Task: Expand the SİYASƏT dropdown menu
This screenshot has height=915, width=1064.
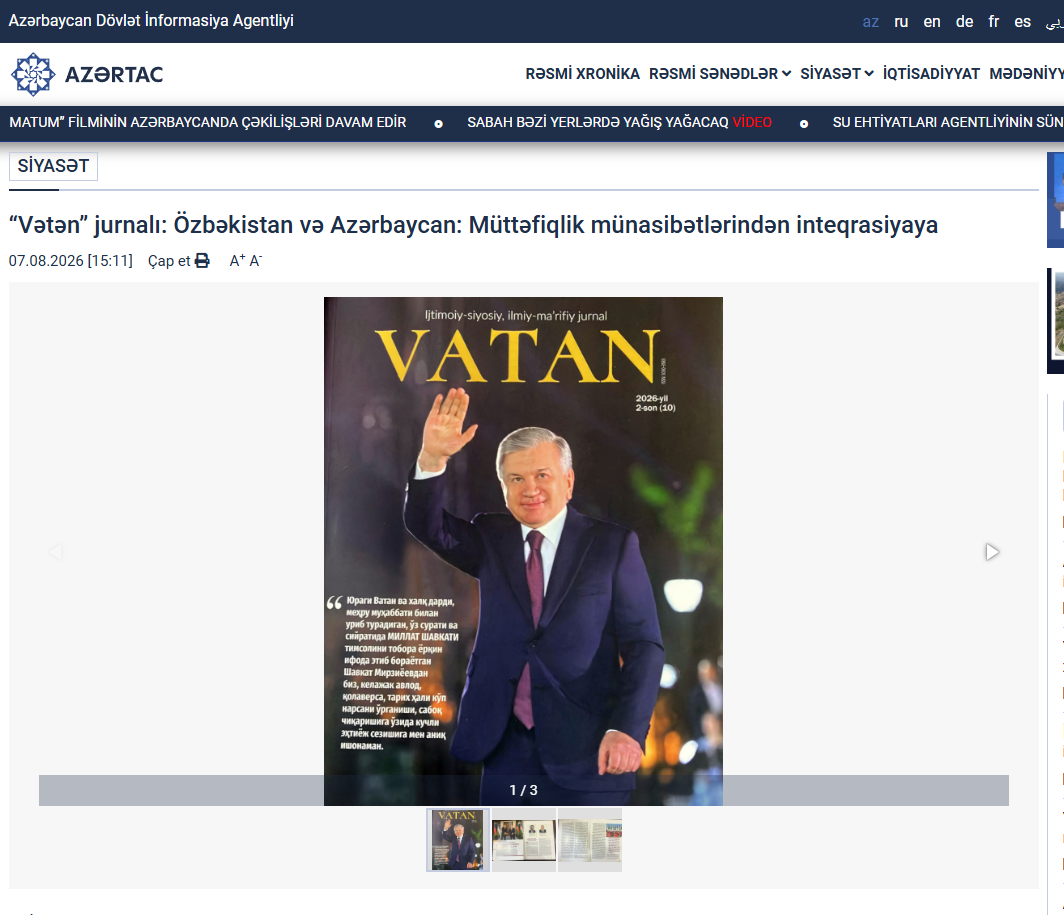Action: click(x=836, y=73)
